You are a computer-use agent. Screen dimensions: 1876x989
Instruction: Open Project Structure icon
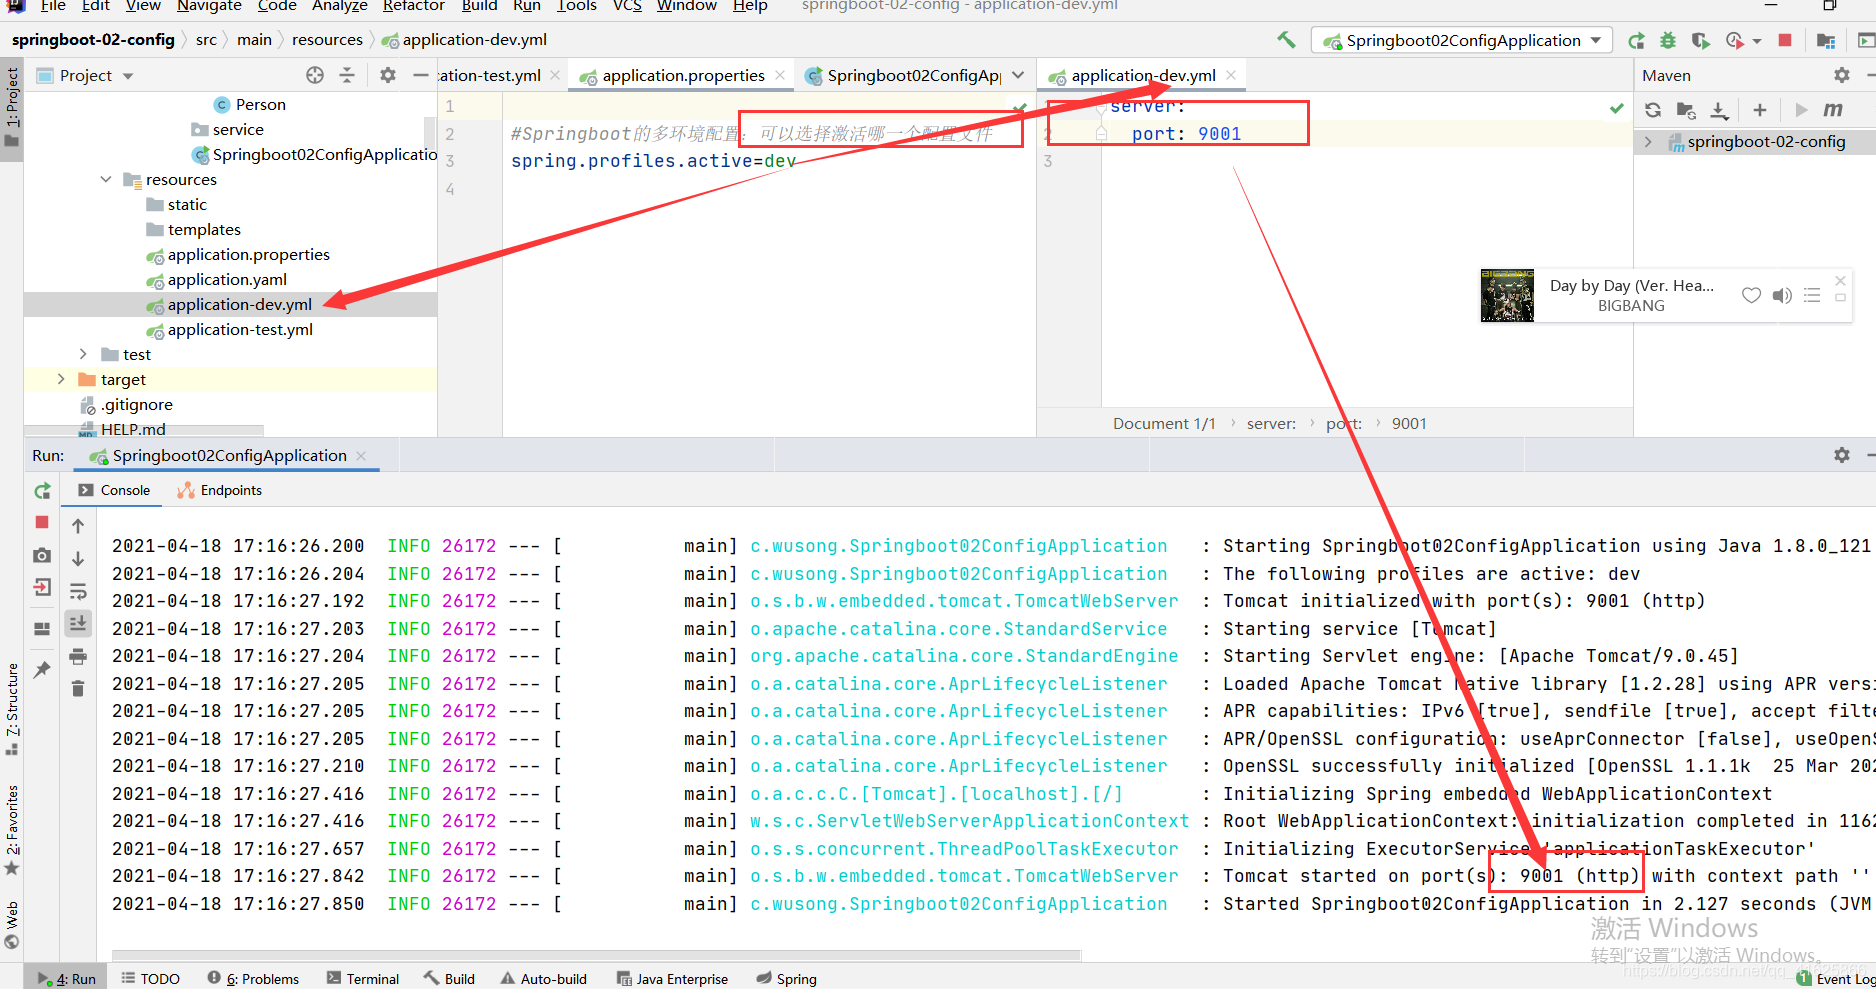pos(1826,41)
